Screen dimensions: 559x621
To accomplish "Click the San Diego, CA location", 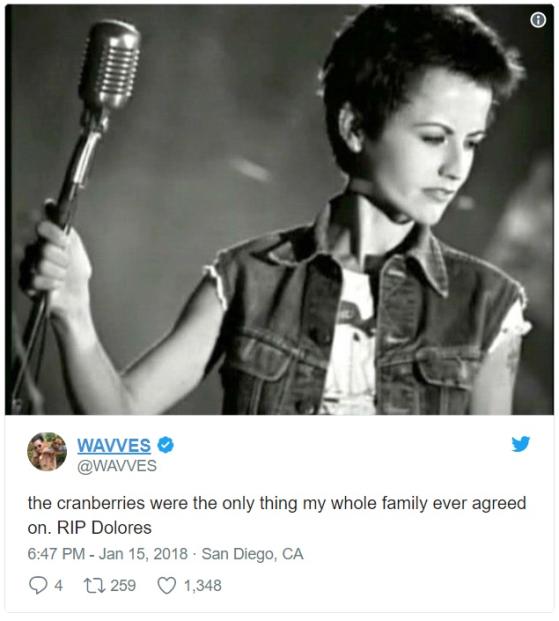I will pyautogui.click(x=252, y=554).
